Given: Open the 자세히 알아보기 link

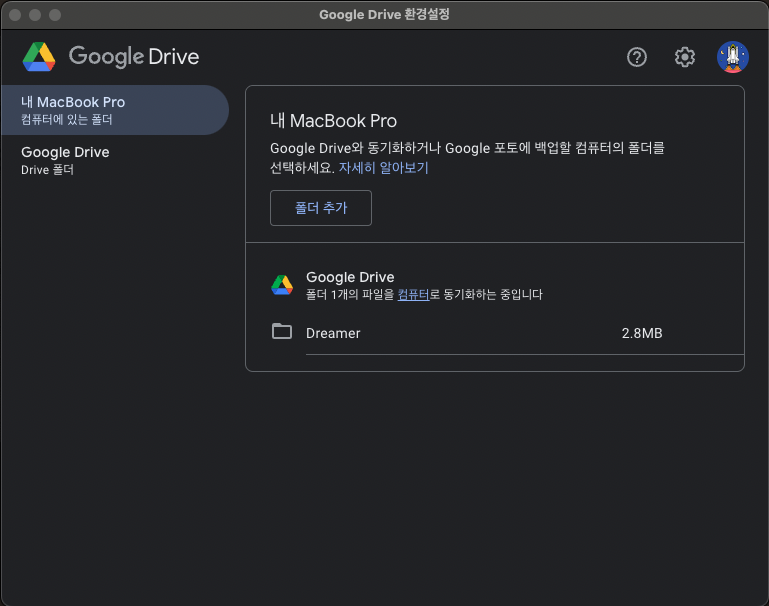Looking at the screenshot, I should click(384, 168).
